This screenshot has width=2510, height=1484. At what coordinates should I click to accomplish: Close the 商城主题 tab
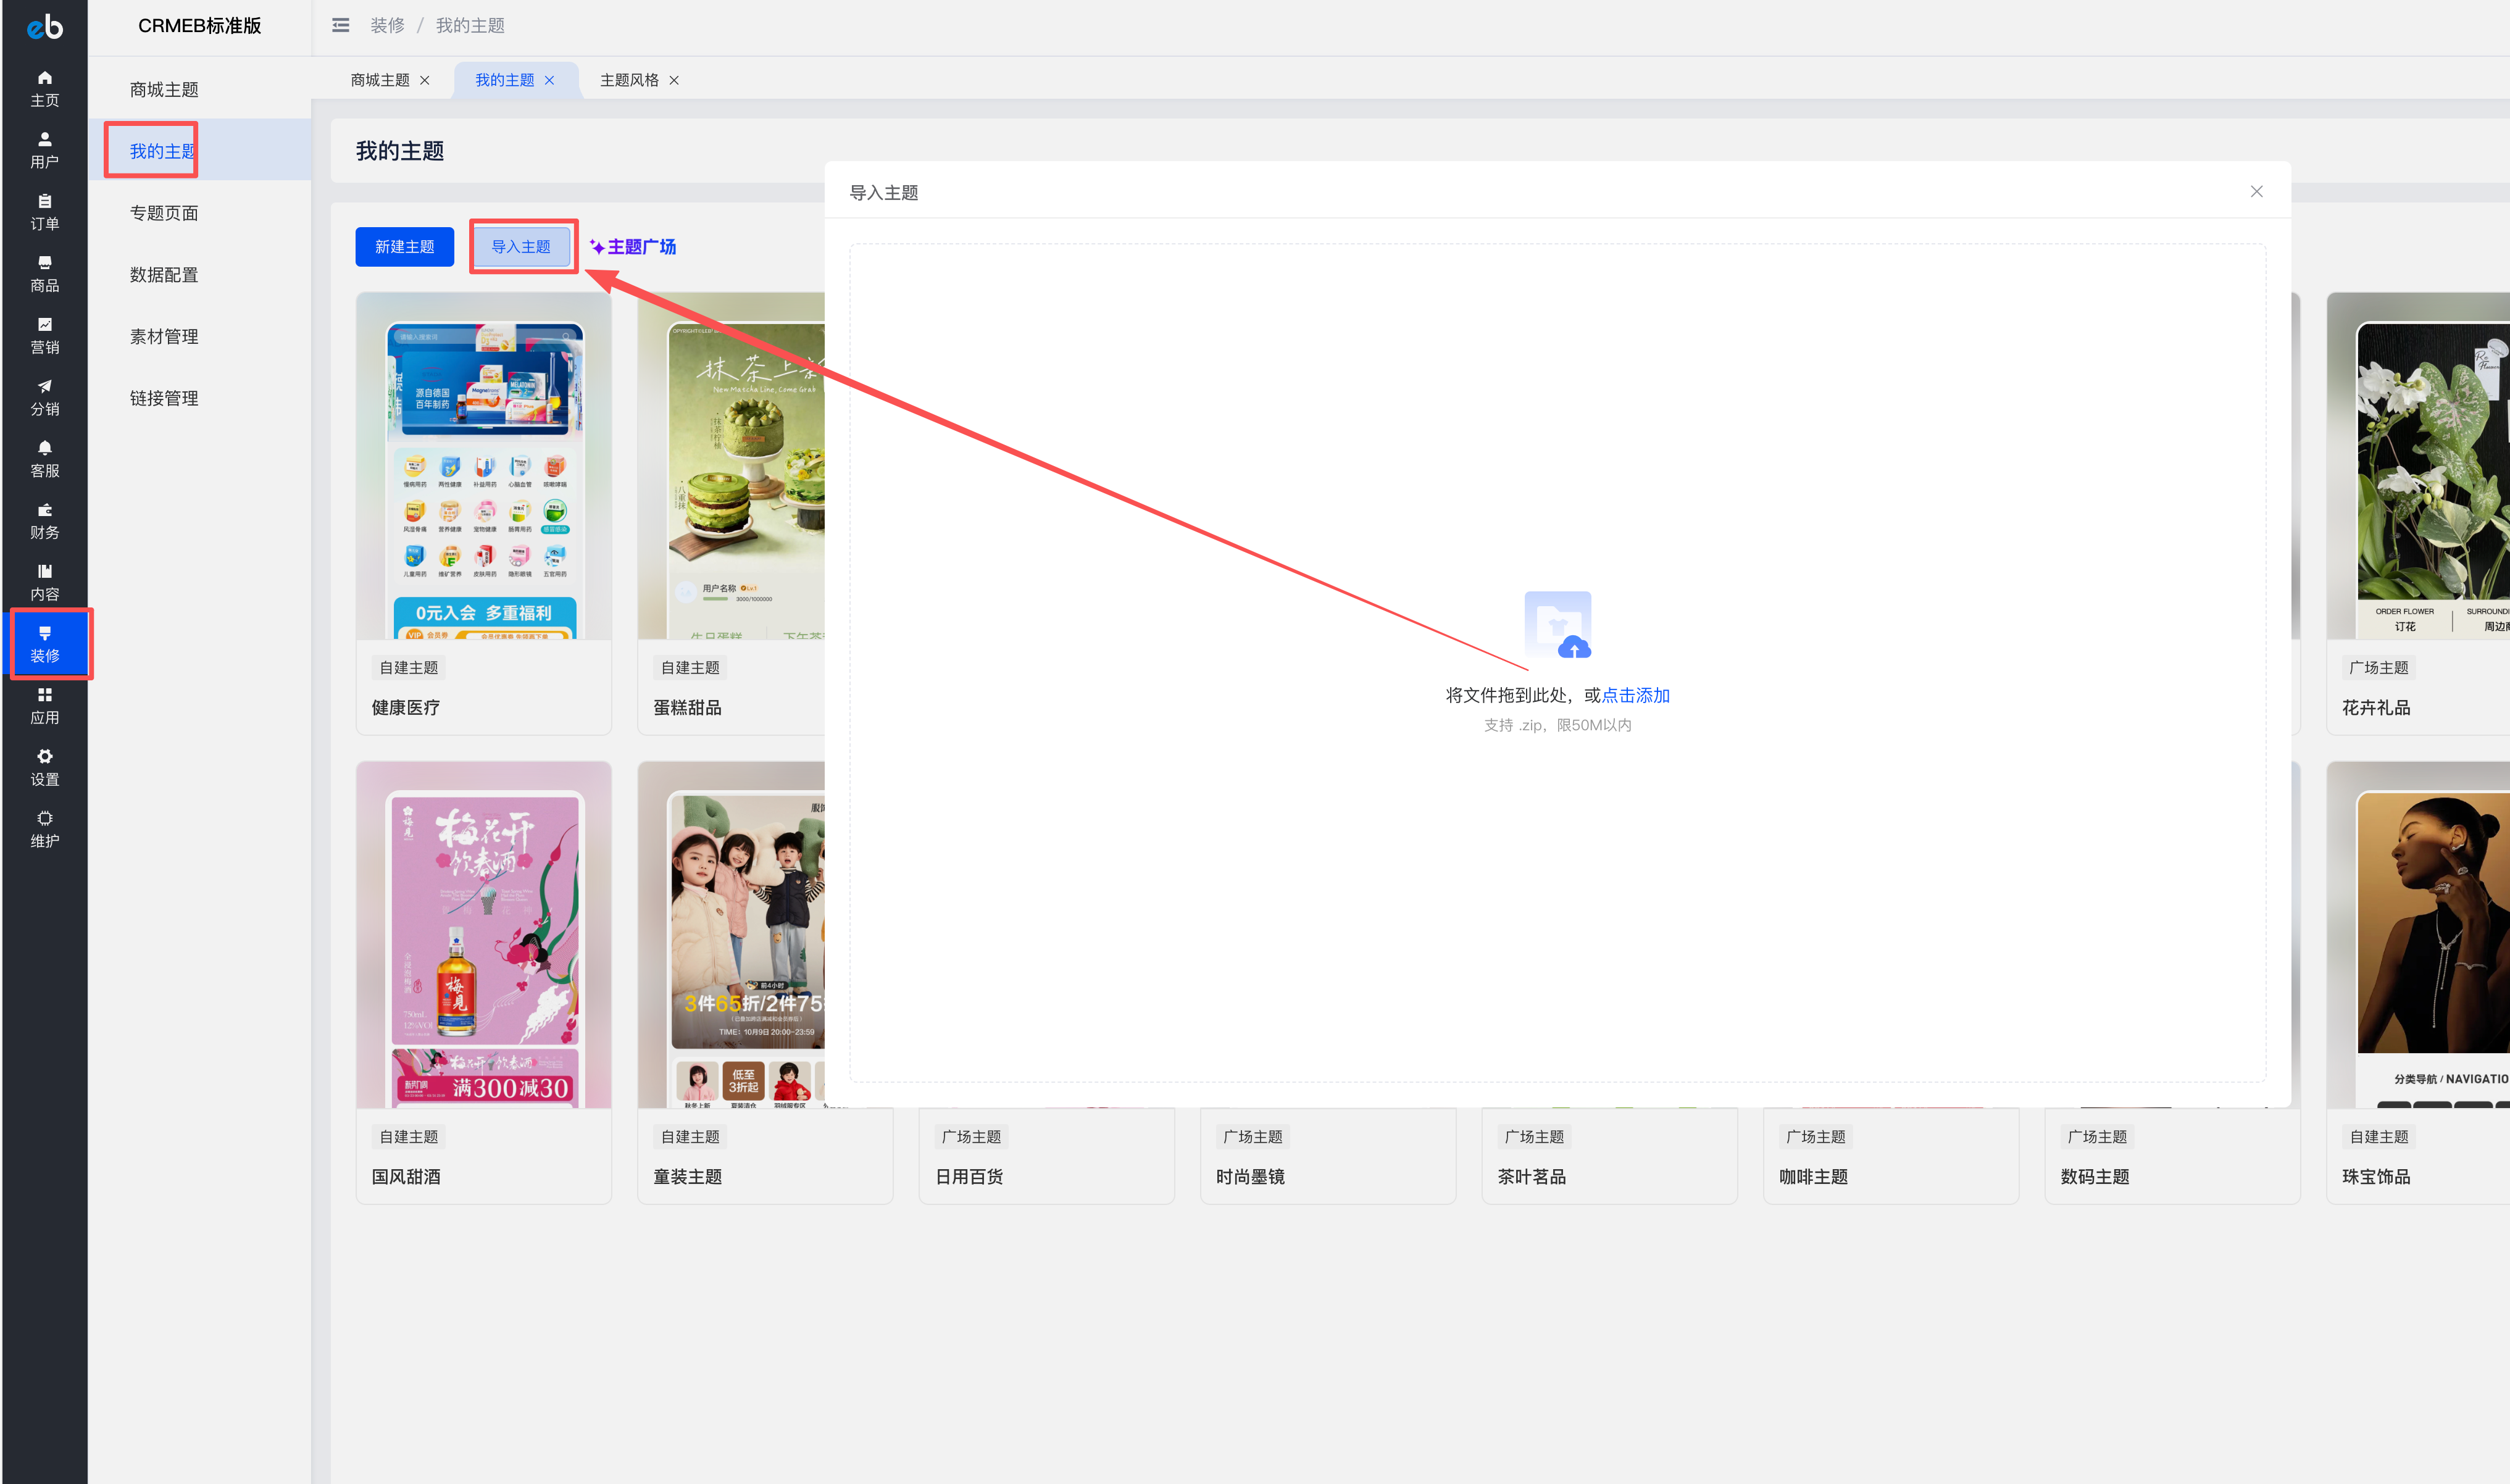click(x=425, y=80)
